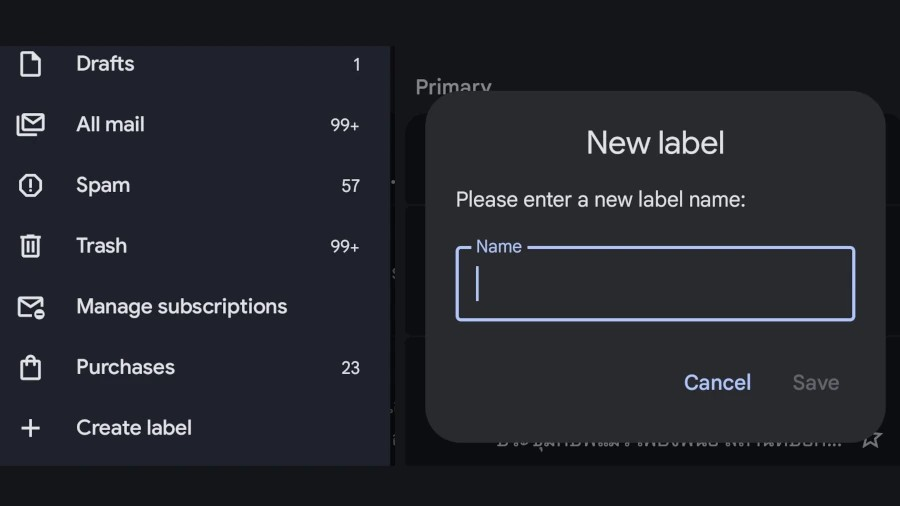
Task: Cancel the New label dialog
Action: pos(717,383)
